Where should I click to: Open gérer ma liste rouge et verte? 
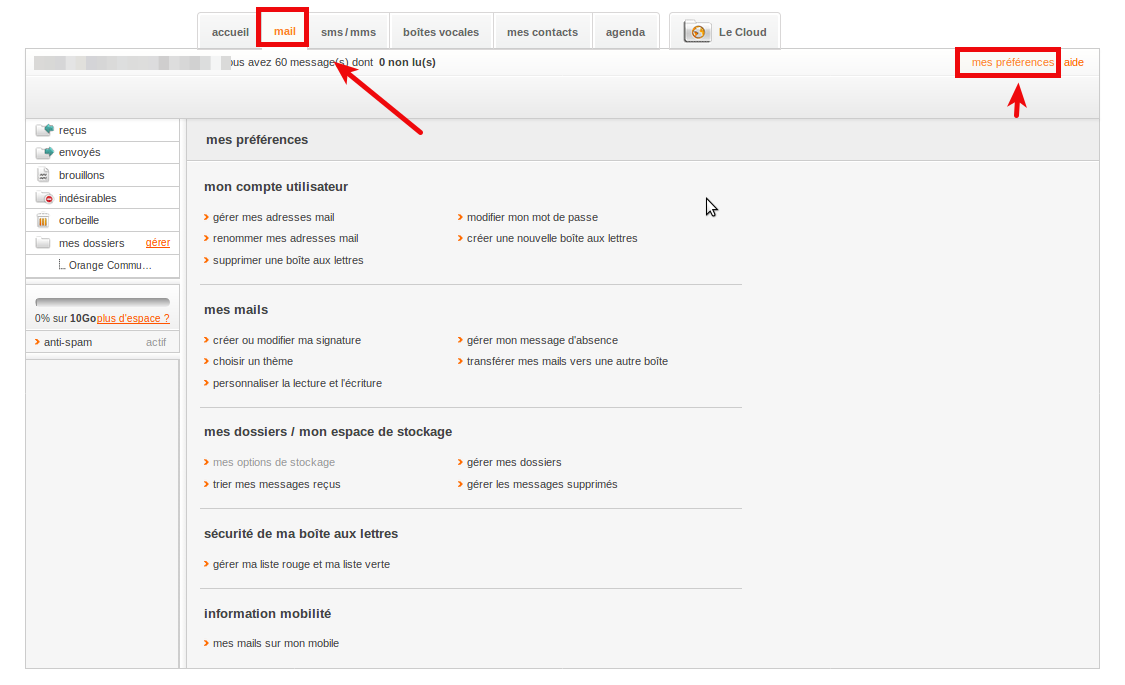(301, 564)
